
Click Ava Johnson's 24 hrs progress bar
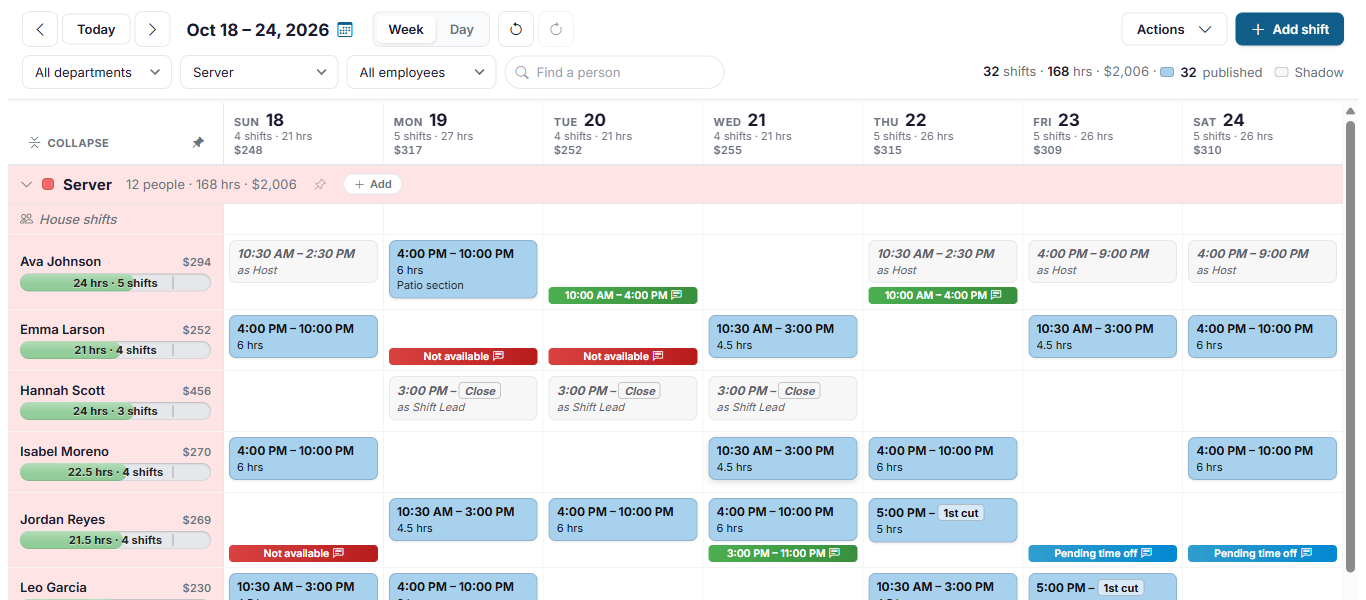click(115, 282)
